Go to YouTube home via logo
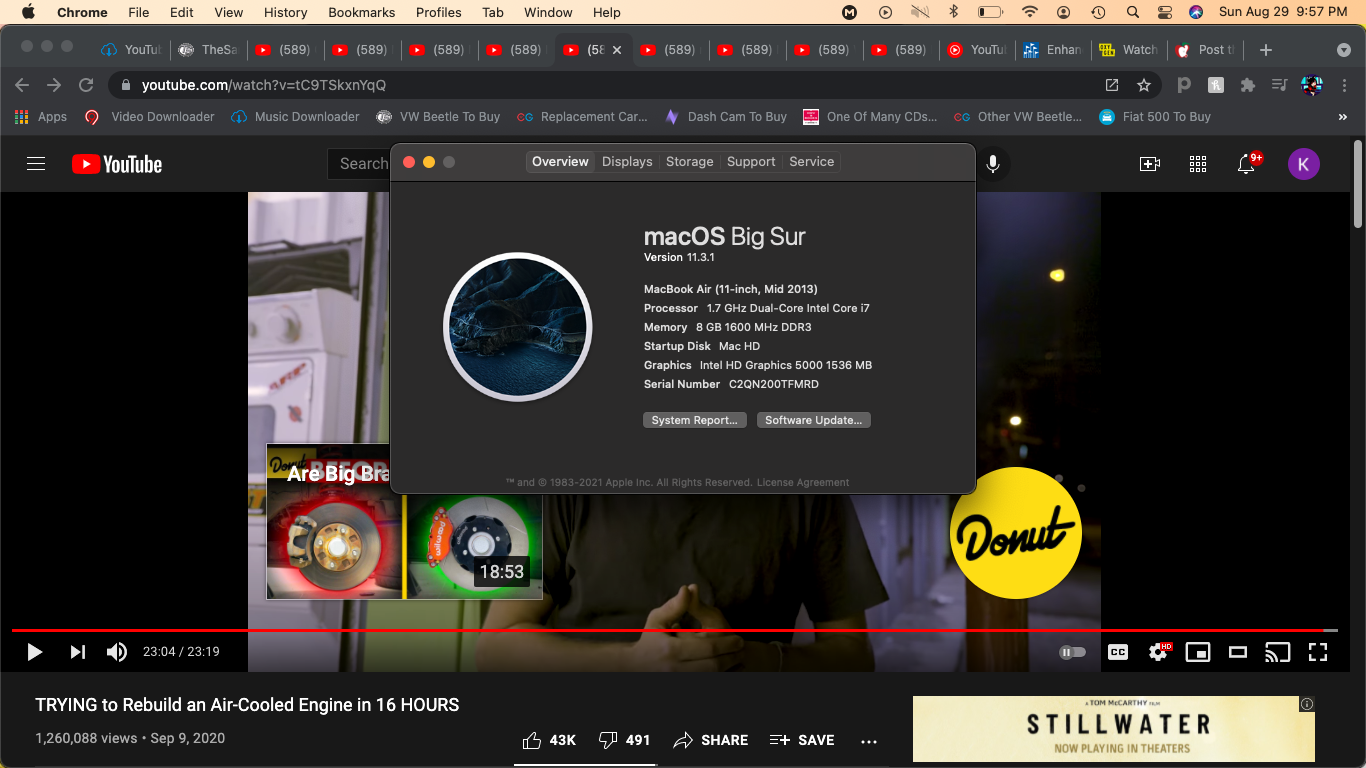This screenshot has width=1366, height=768. click(117, 164)
